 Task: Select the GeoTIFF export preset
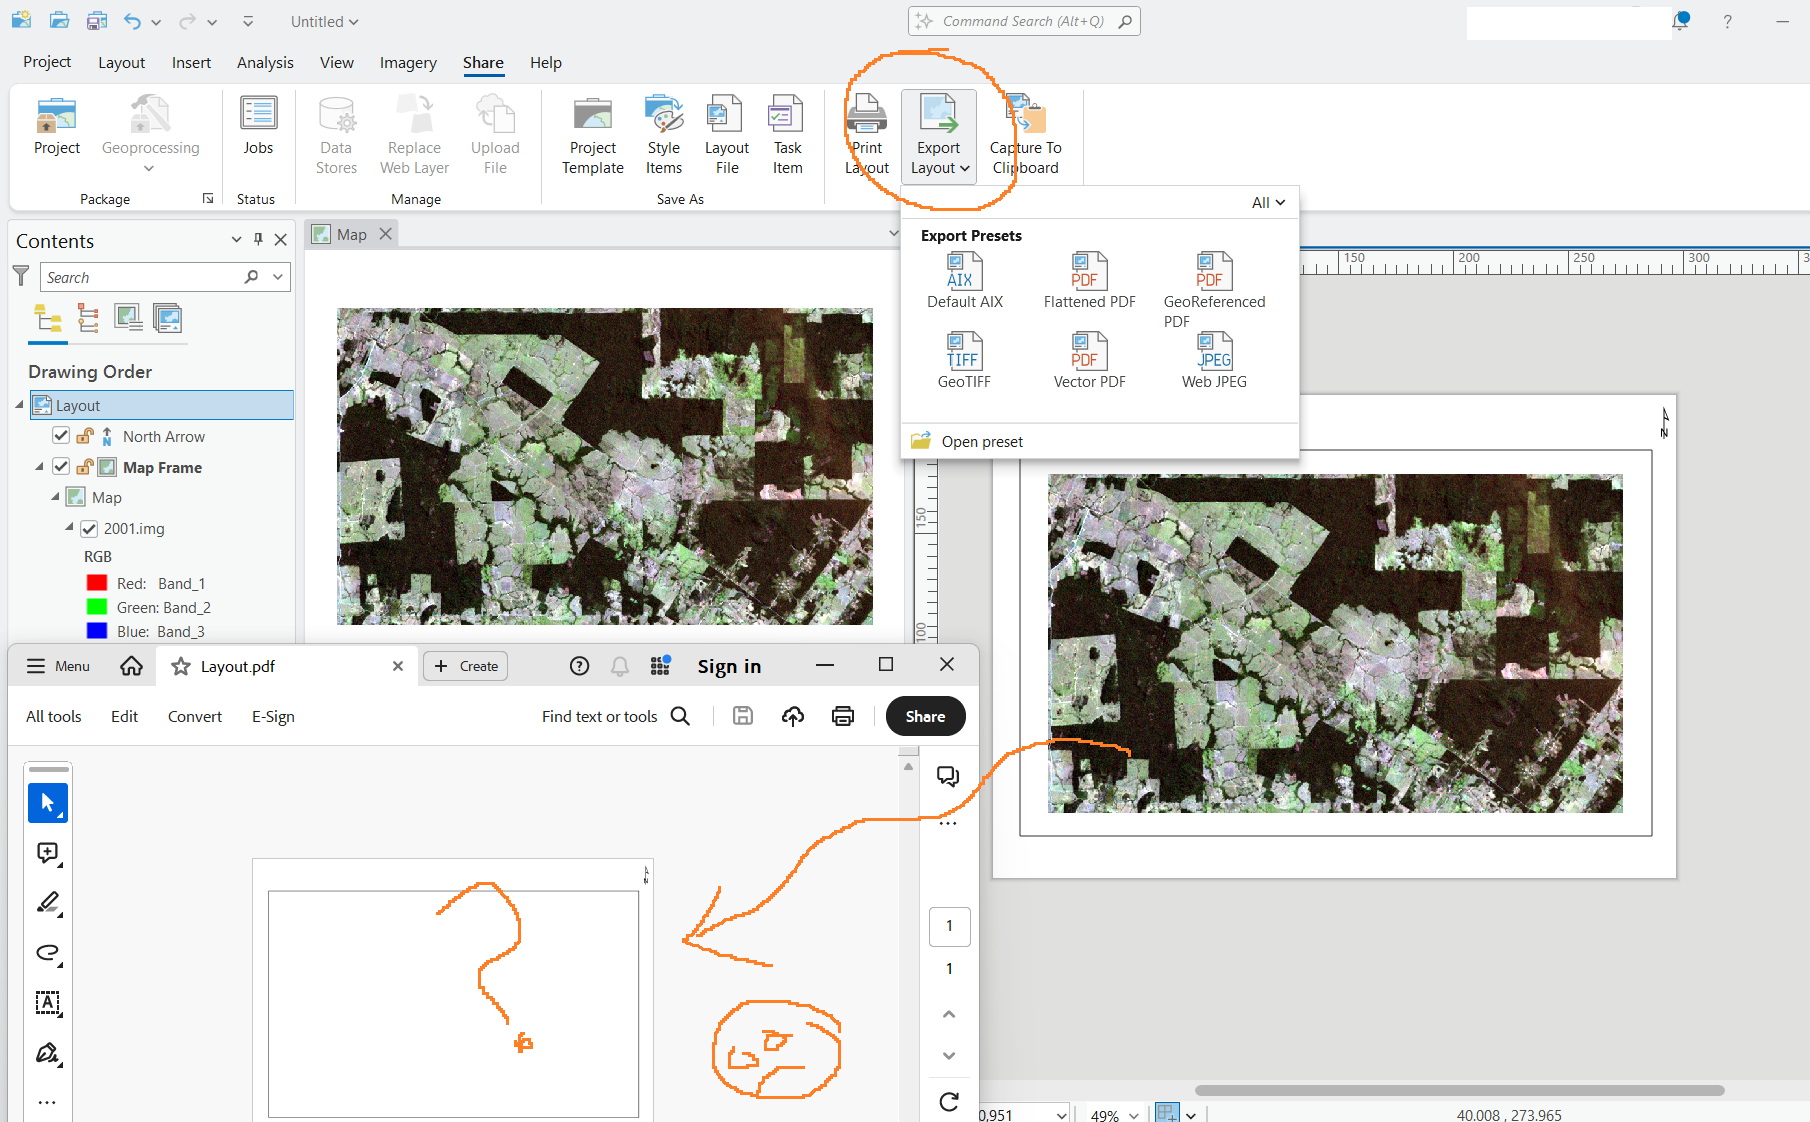point(964,361)
